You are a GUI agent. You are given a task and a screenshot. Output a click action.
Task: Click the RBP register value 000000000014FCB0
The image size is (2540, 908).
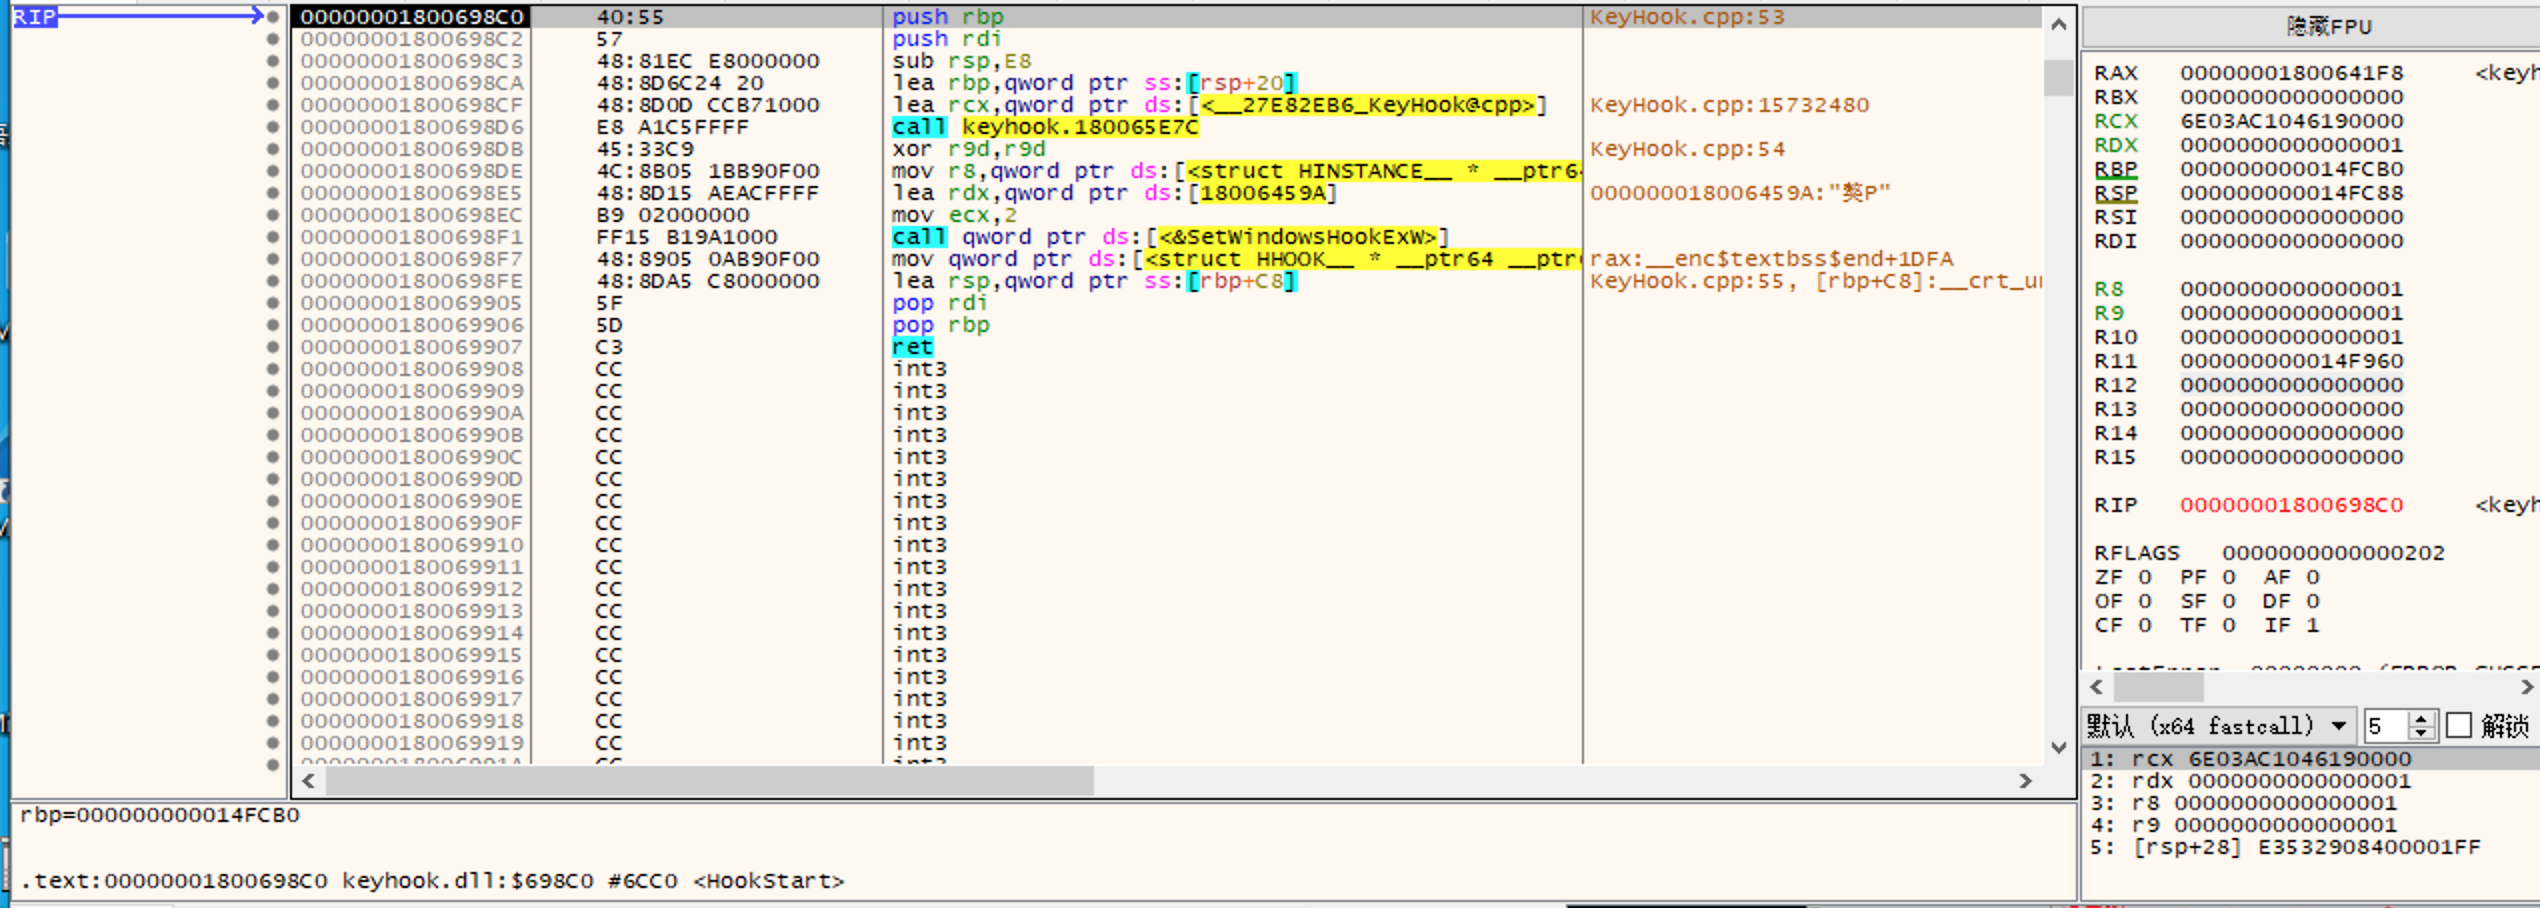coord(2291,169)
